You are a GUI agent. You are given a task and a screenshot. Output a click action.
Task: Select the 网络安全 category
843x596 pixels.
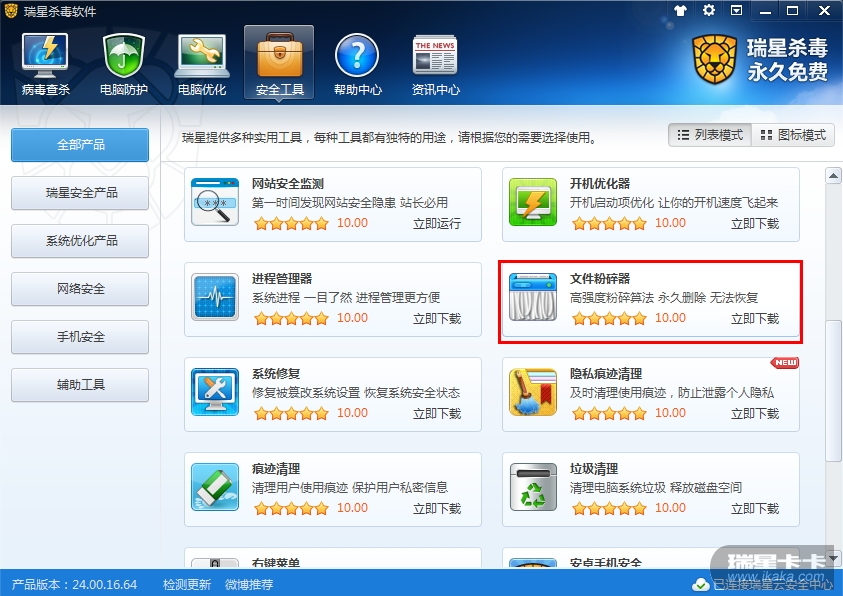(x=80, y=289)
